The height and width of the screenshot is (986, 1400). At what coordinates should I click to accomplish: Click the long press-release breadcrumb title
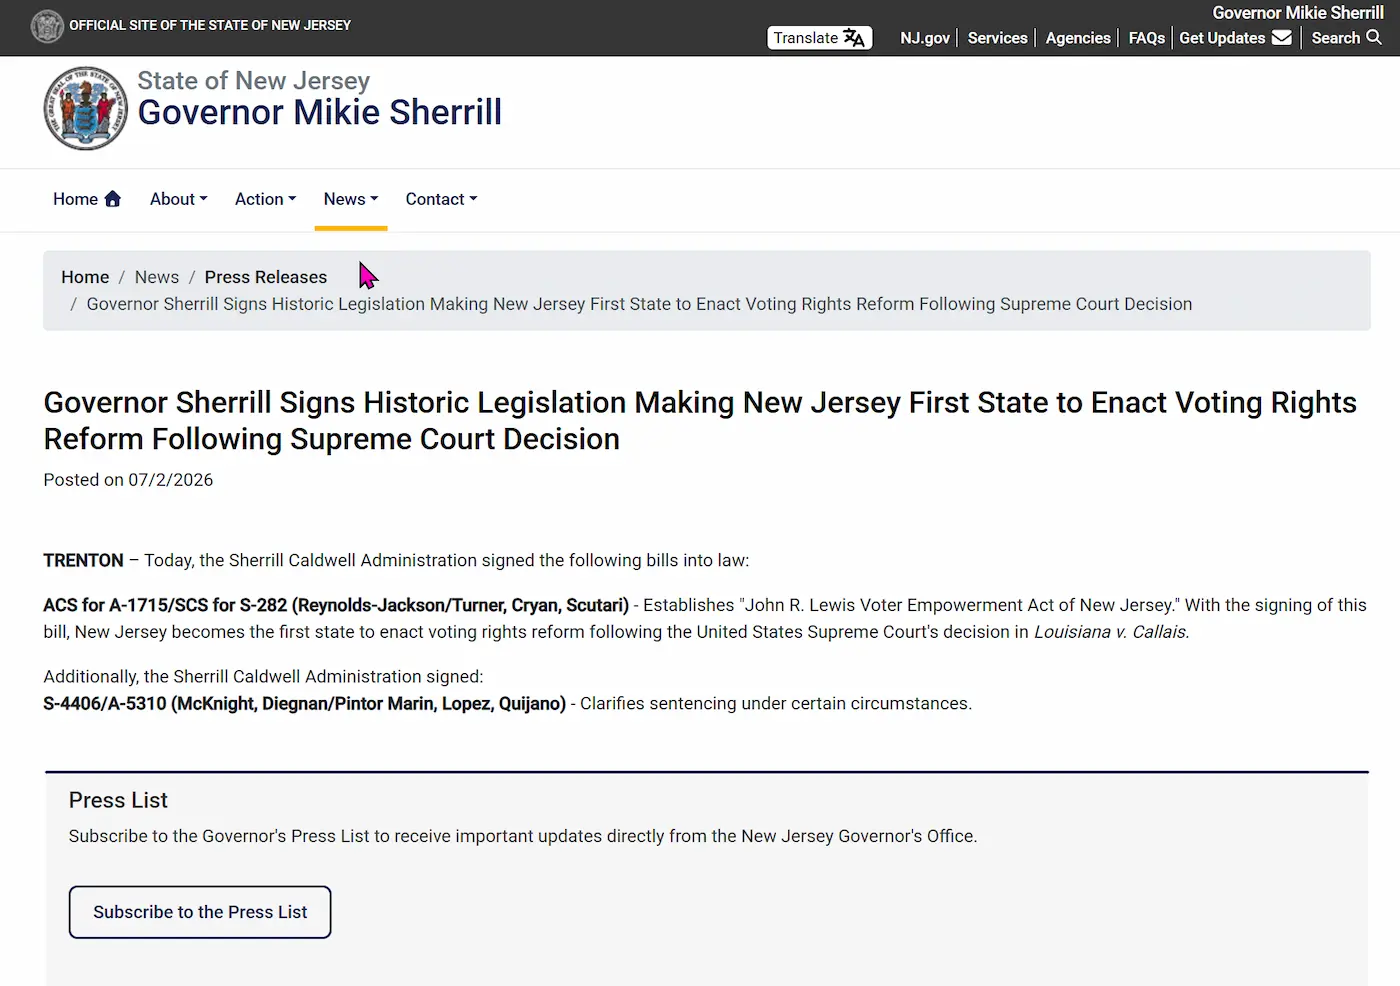coord(639,304)
